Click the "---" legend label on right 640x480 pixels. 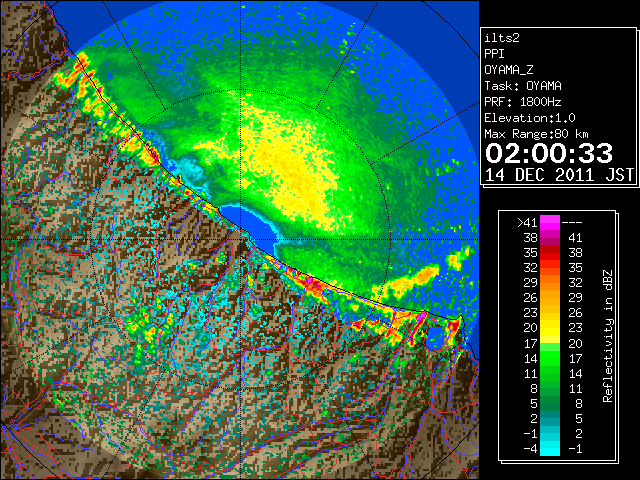coord(572,223)
